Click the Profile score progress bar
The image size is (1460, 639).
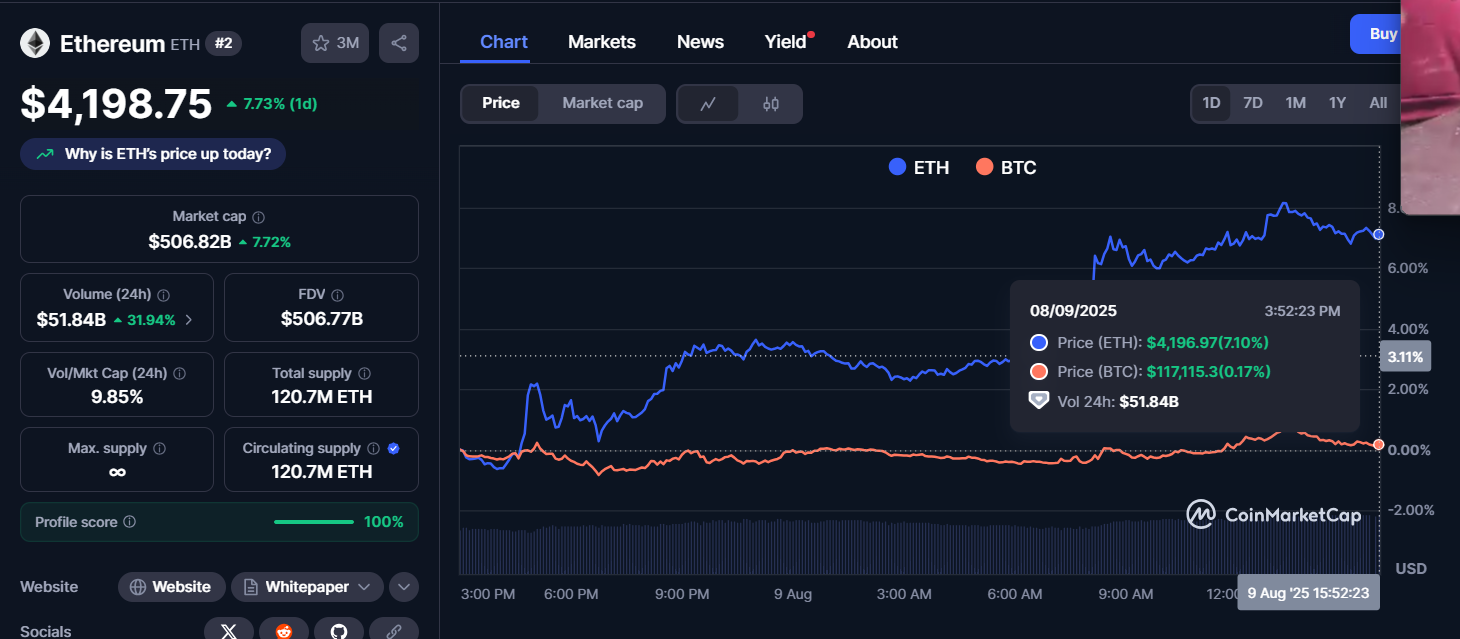coord(314,522)
